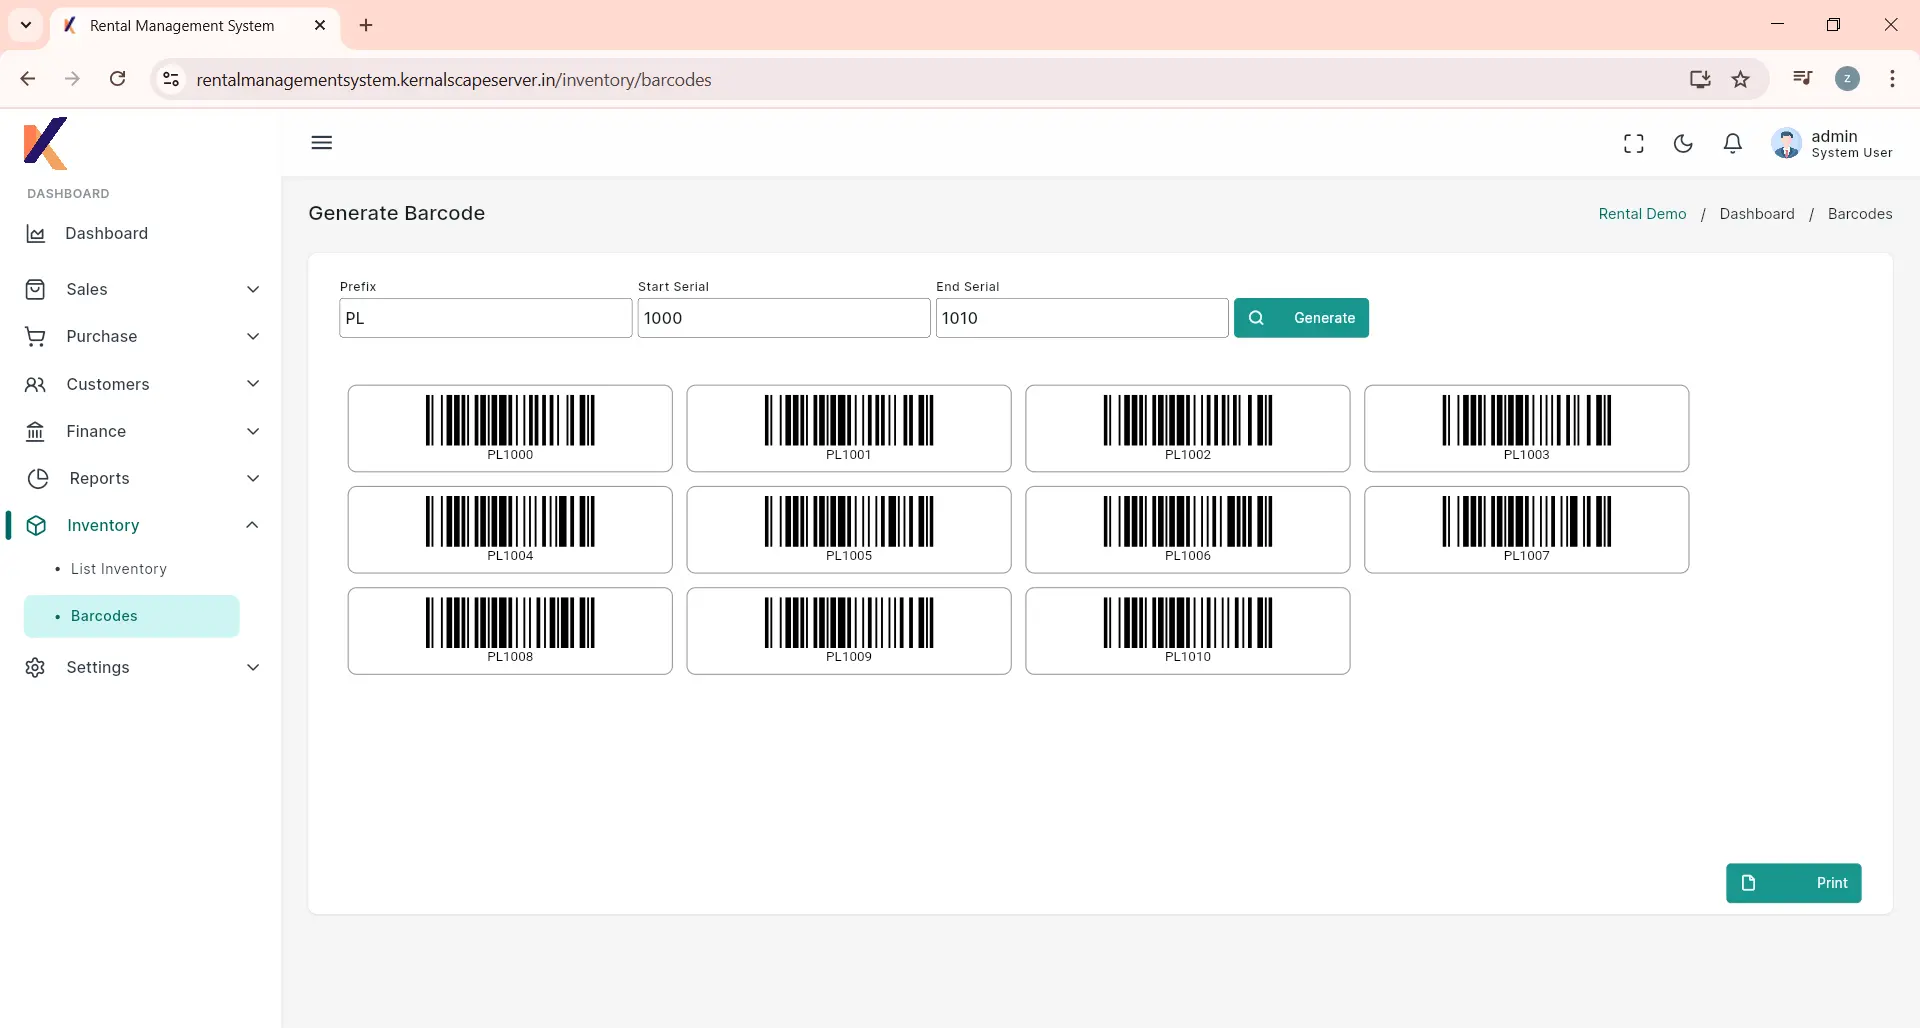Click the admin System User name

1852,144
